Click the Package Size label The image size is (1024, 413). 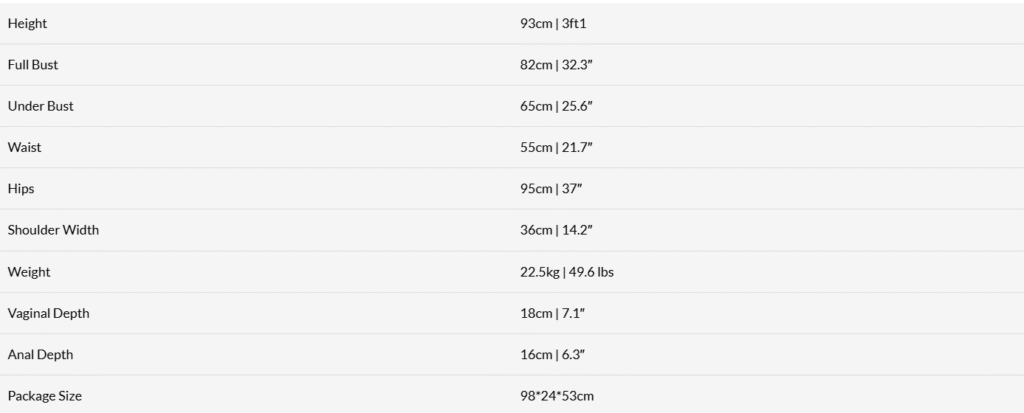pyautogui.click(x=44, y=396)
